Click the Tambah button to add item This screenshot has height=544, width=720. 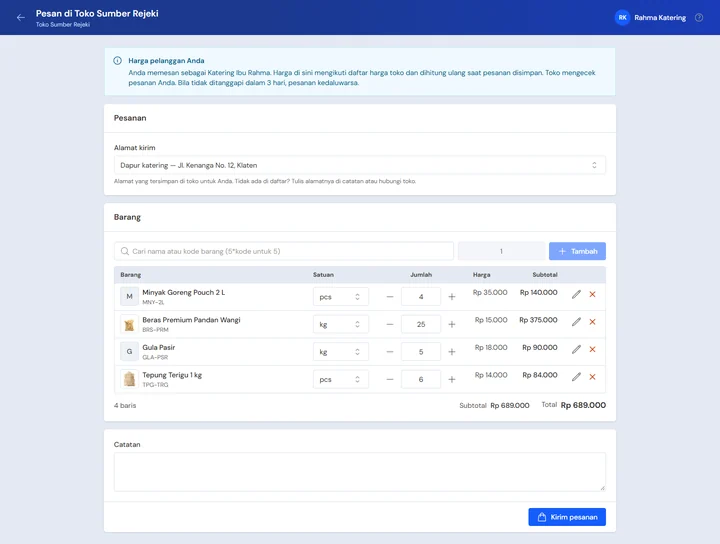point(577,251)
